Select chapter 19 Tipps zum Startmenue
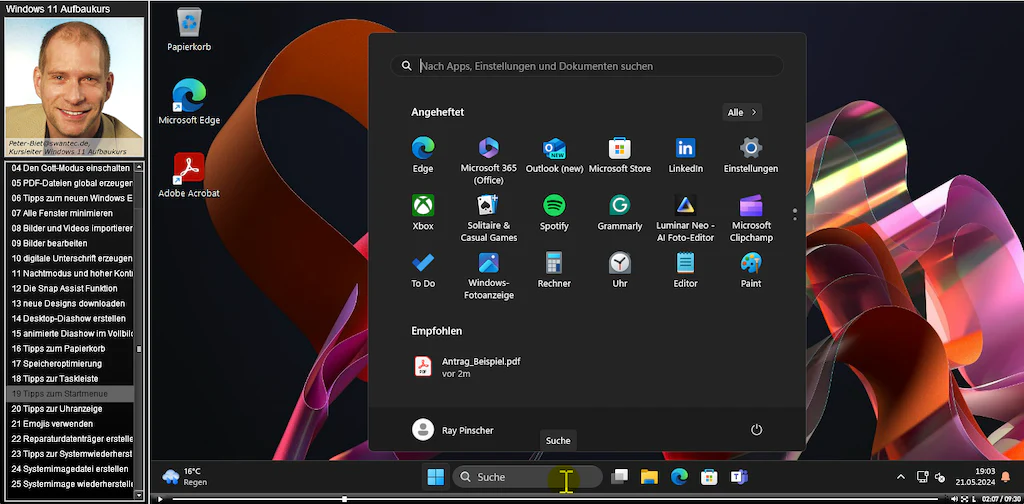The image size is (1024, 504). [69, 394]
